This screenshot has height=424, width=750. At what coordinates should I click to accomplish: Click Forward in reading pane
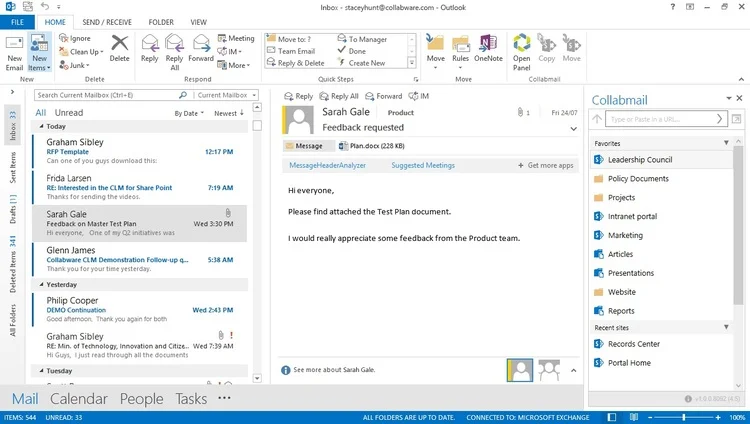tap(384, 96)
